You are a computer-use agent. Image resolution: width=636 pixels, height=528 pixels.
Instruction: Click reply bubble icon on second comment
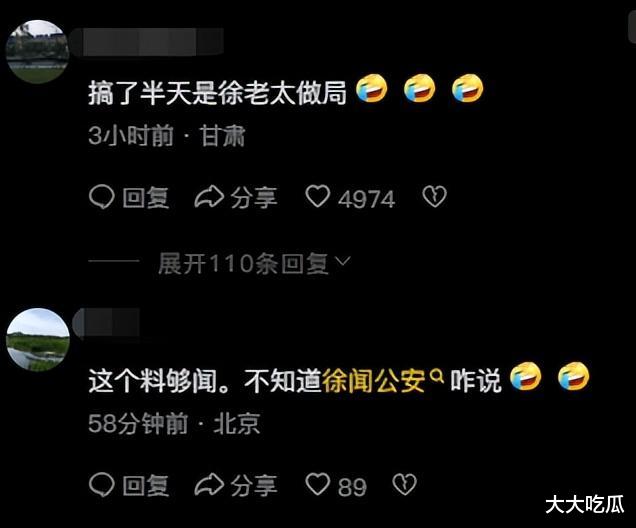point(101,485)
